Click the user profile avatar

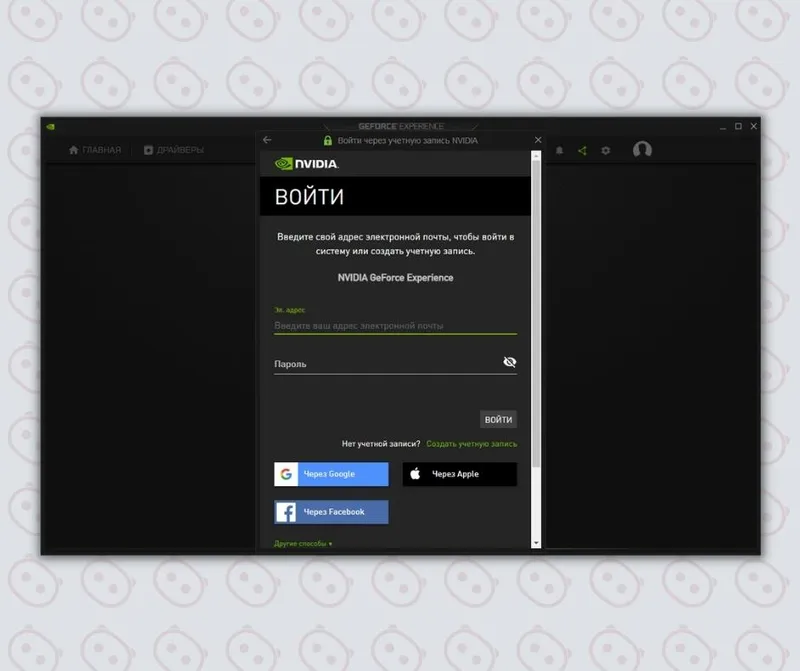pyautogui.click(x=642, y=150)
